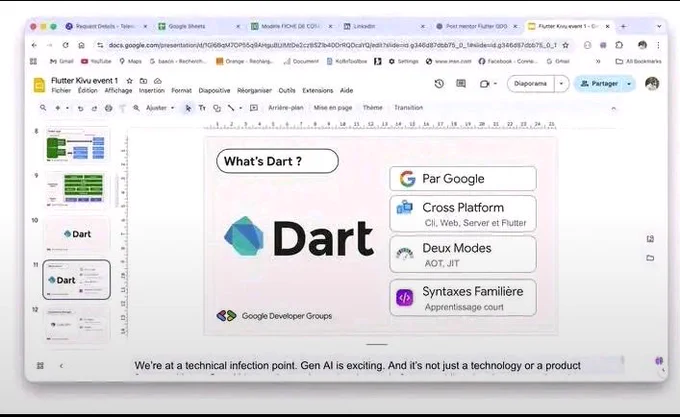Image resolution: width=680 pixels, height=417 pixels.
Task: Click the Print icon
Action: 108,108
